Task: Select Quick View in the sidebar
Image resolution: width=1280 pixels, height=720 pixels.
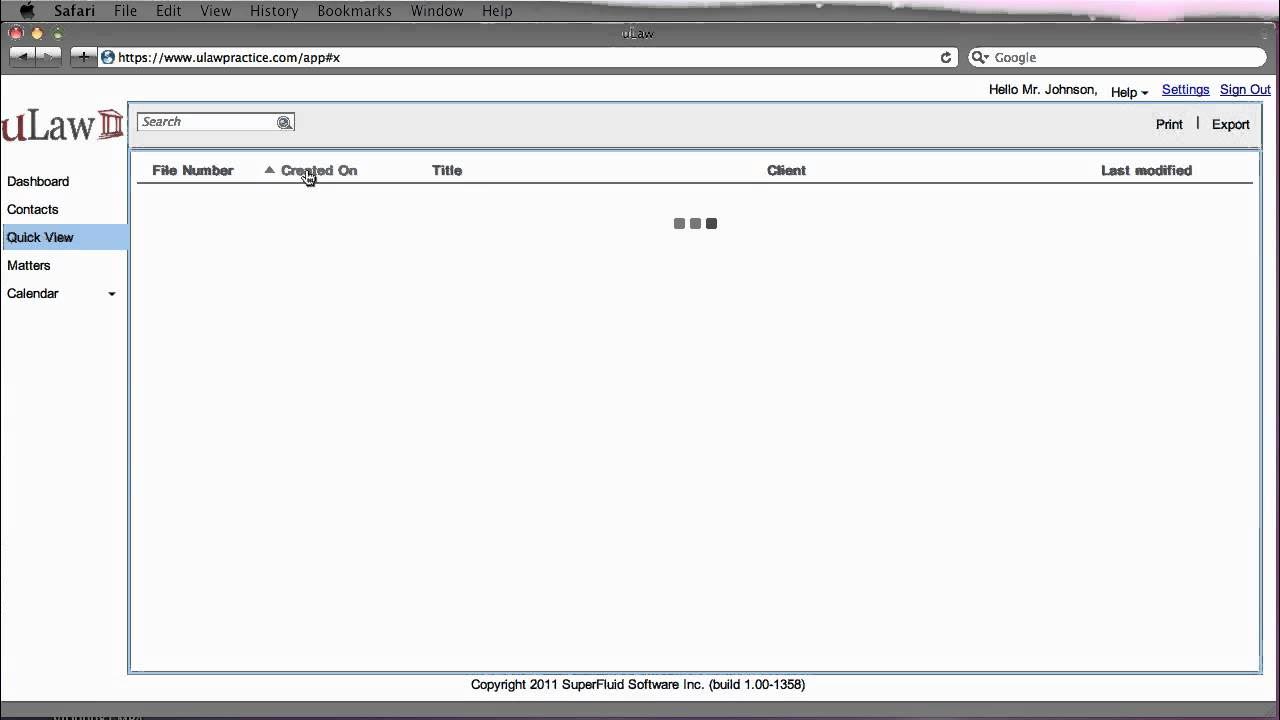Action: (x=63, y=237)
